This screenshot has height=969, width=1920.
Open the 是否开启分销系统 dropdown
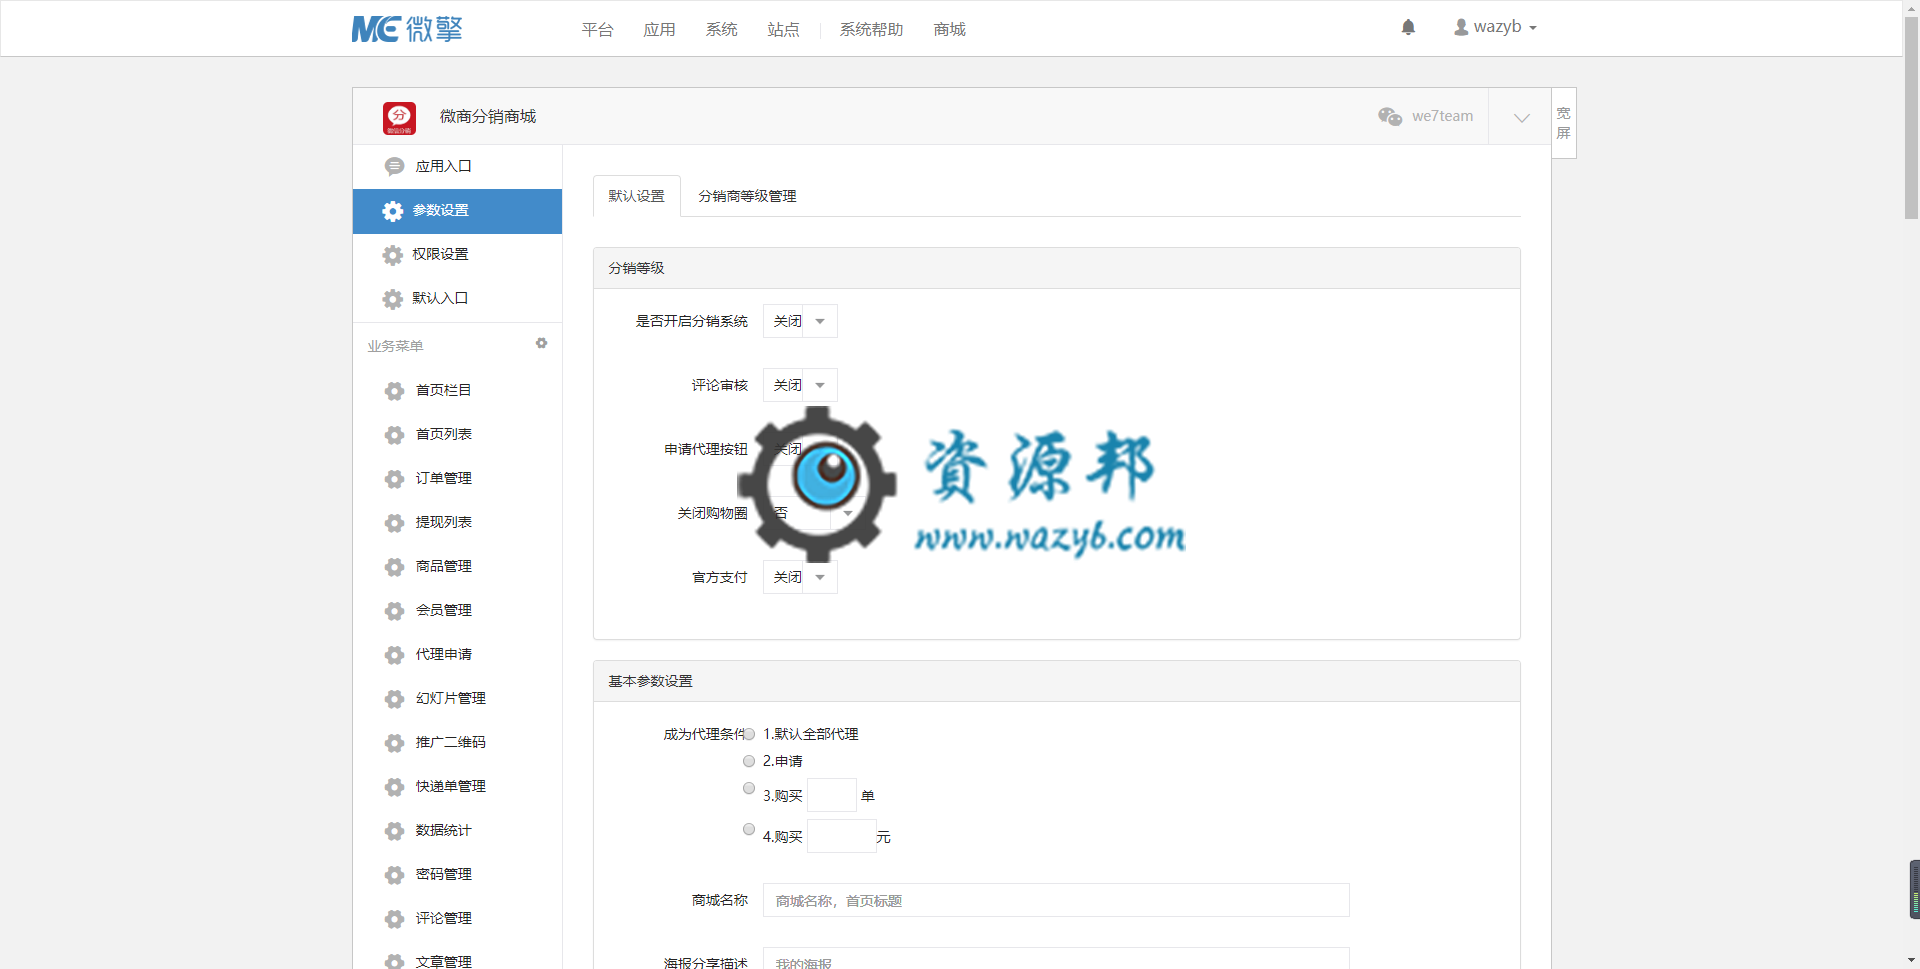[800, 321]
